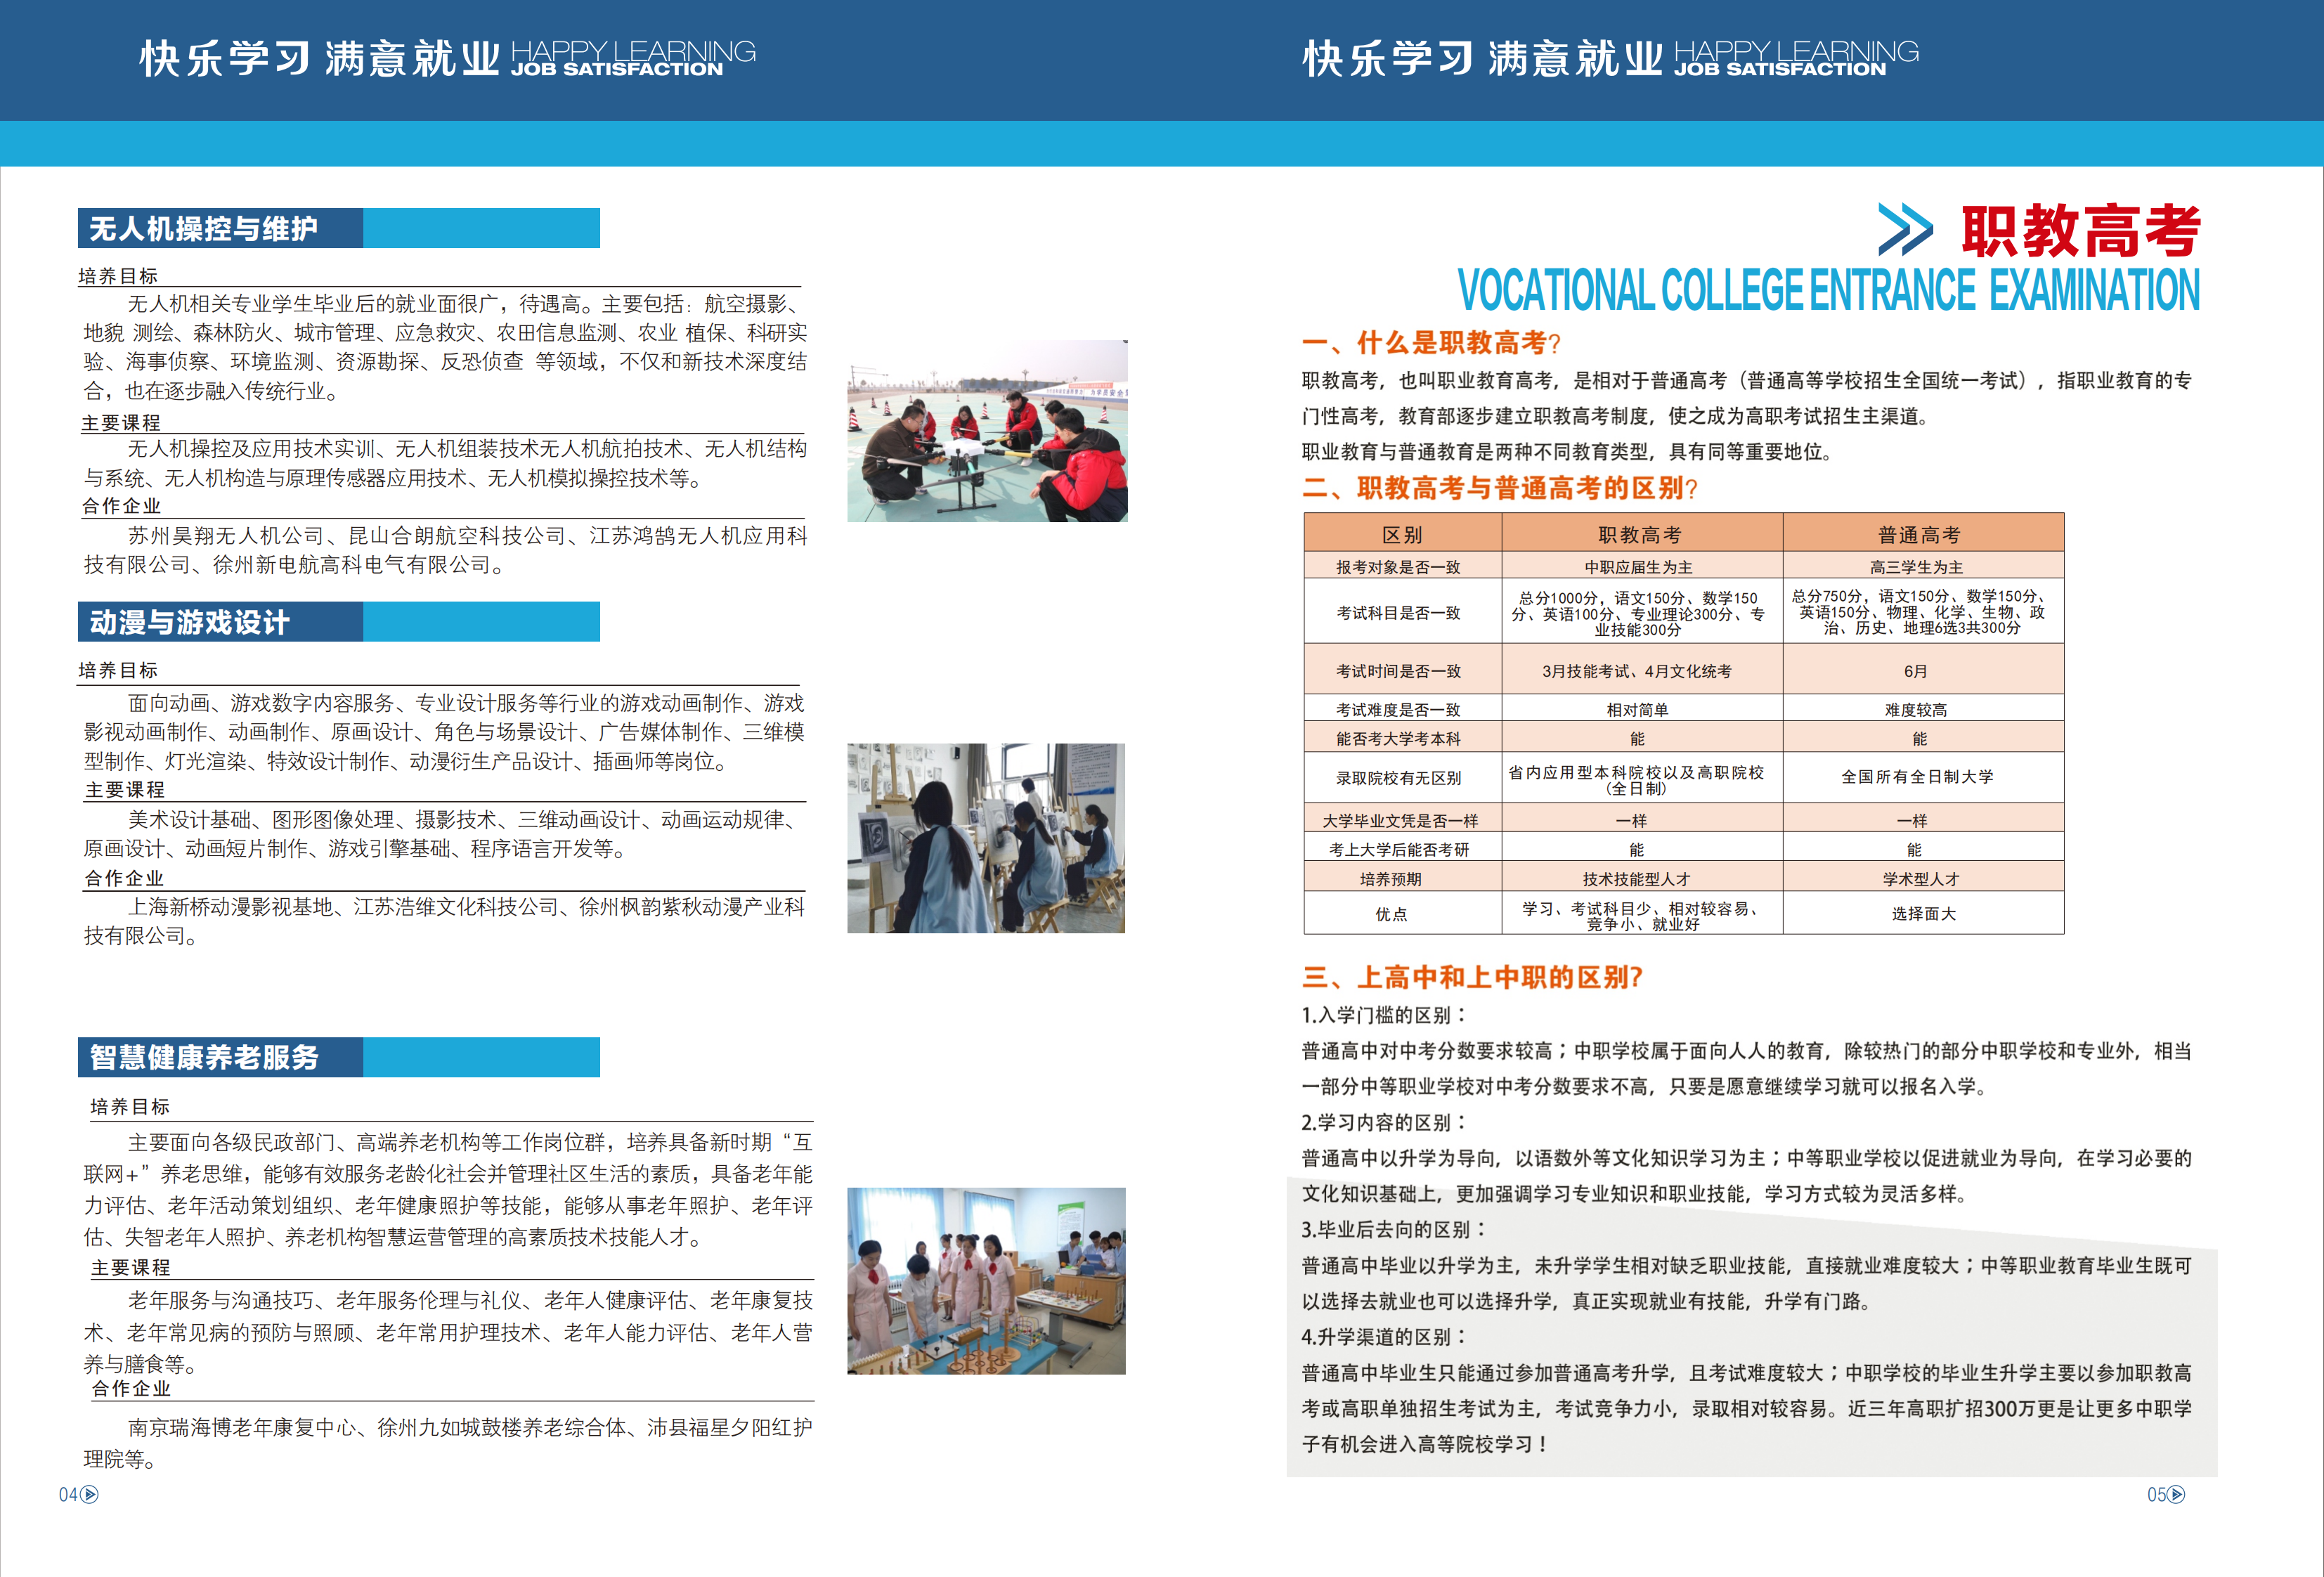The width and height of the screenshot is (2324, 1577).
Task: Click the 4.升学渠道的区别 subheading
Action: tap(1384, 1336)
